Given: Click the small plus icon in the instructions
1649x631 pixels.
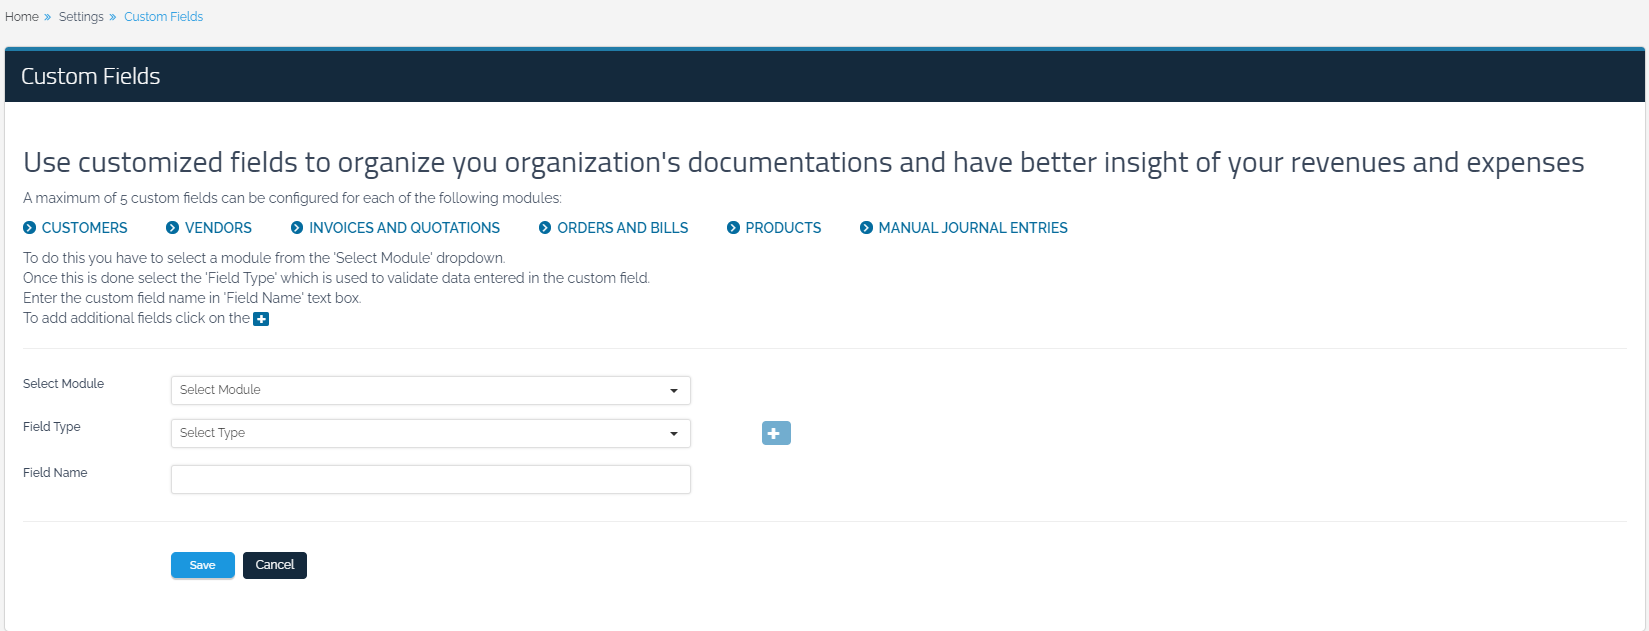Looking at the screenshot, I should (x=261, y=319).
